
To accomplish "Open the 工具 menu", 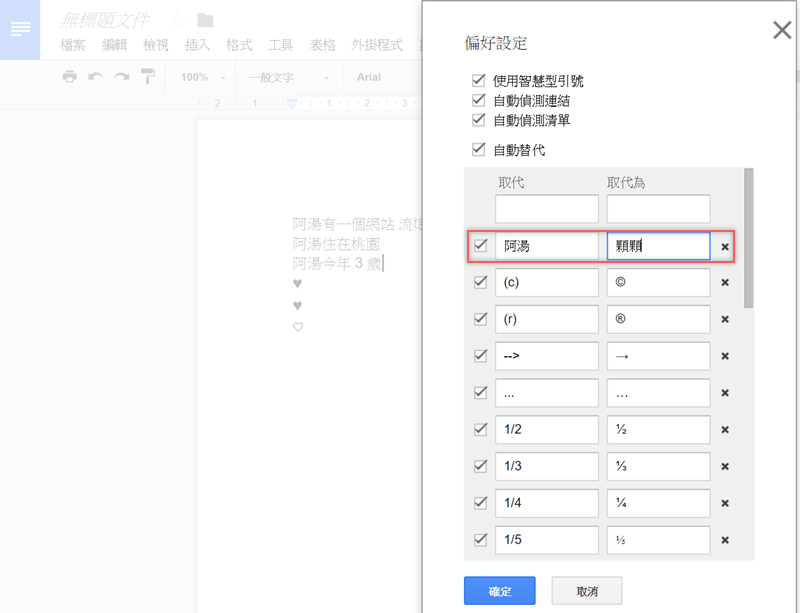I will tap(281, 45).
